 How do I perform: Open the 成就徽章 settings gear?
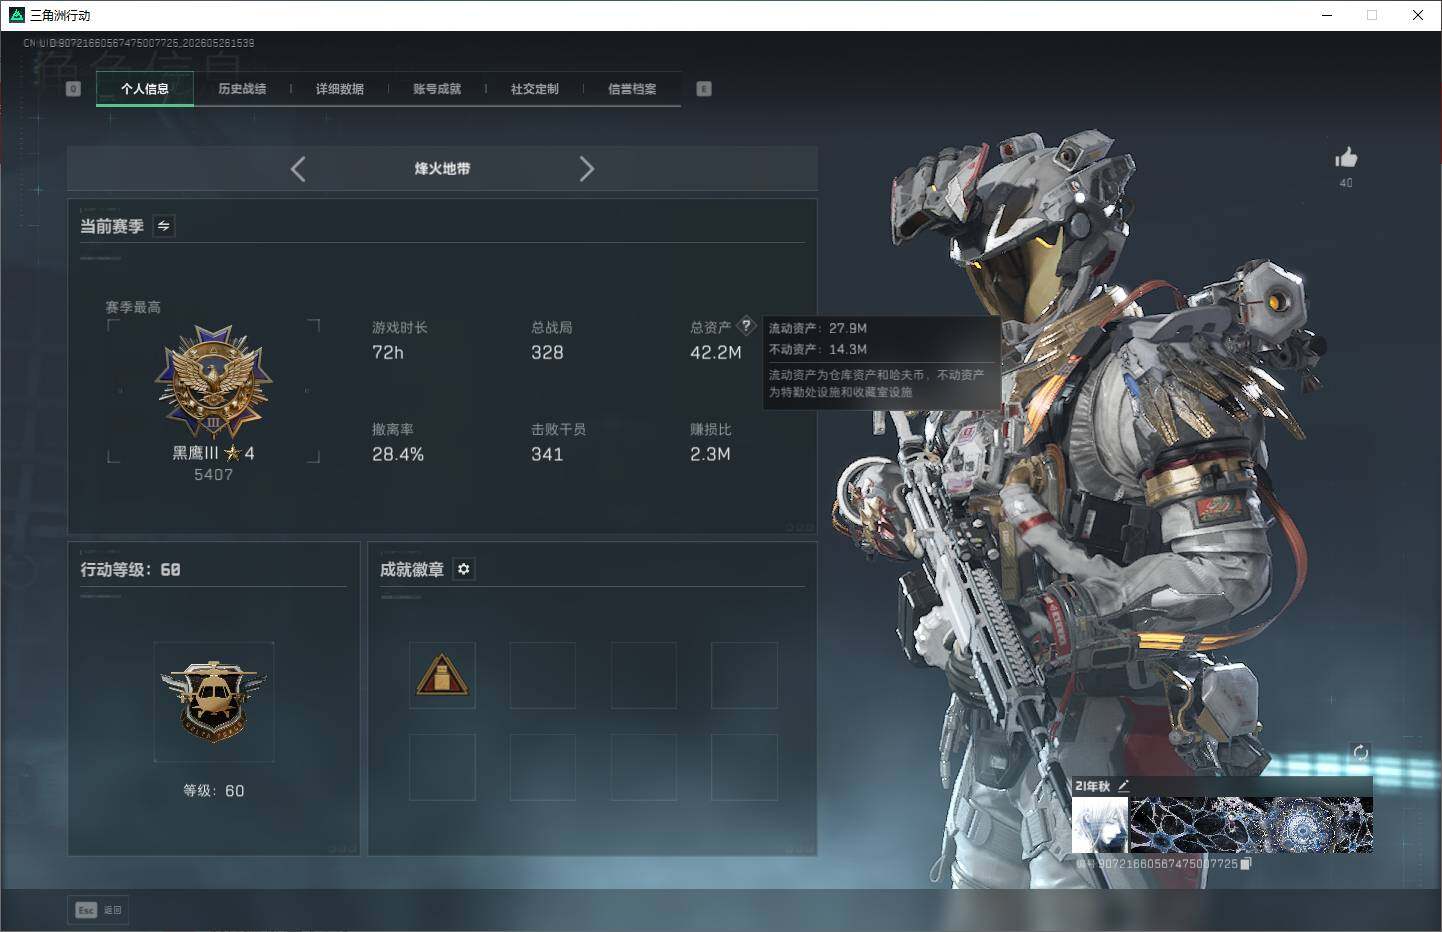(x=463, y=569)
